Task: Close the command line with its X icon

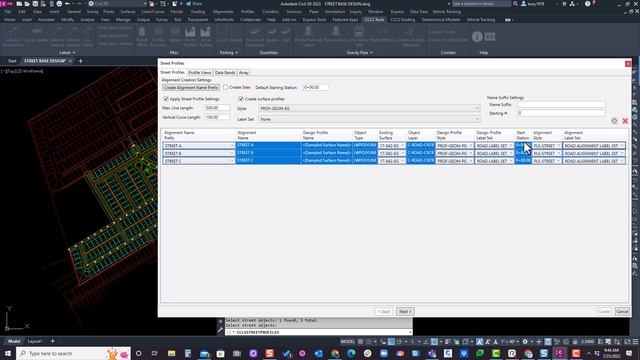Action: coord(220,322)
